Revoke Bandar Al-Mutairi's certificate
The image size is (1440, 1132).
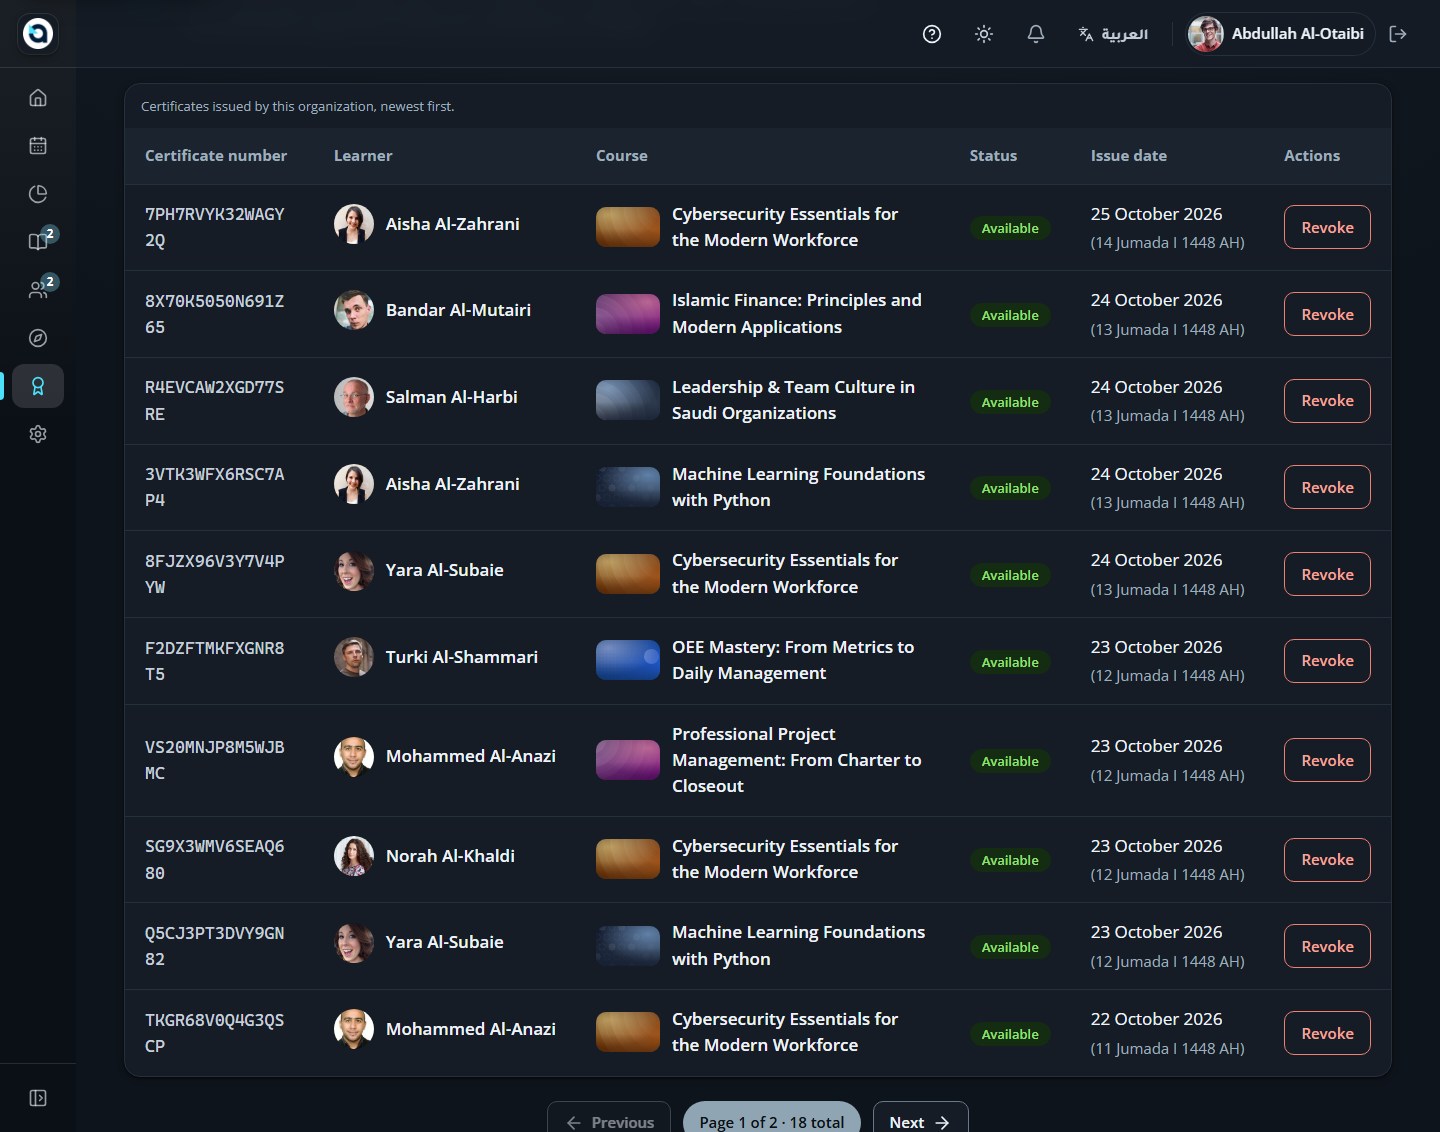pos(1327,314)
